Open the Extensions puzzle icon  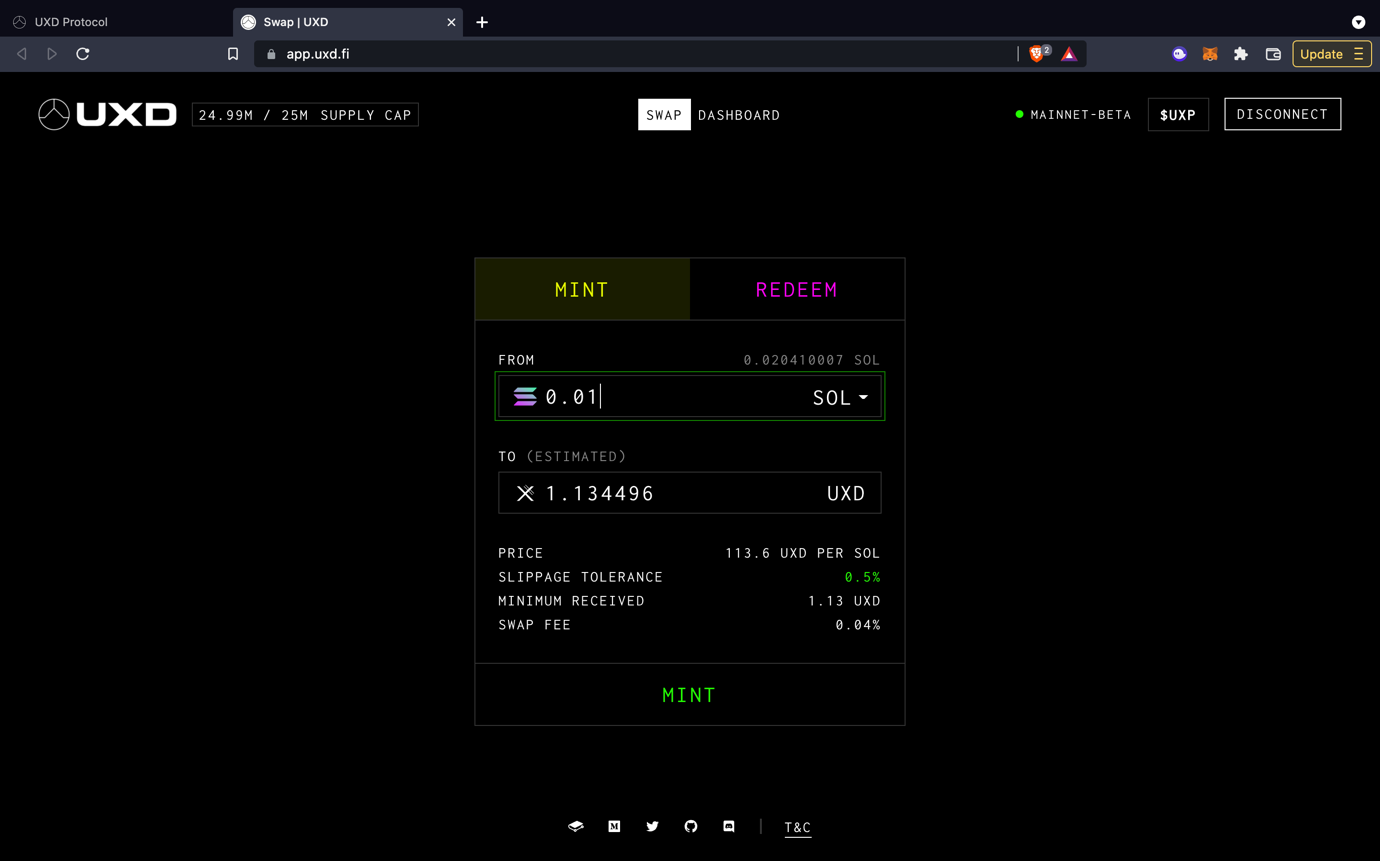1241,54
